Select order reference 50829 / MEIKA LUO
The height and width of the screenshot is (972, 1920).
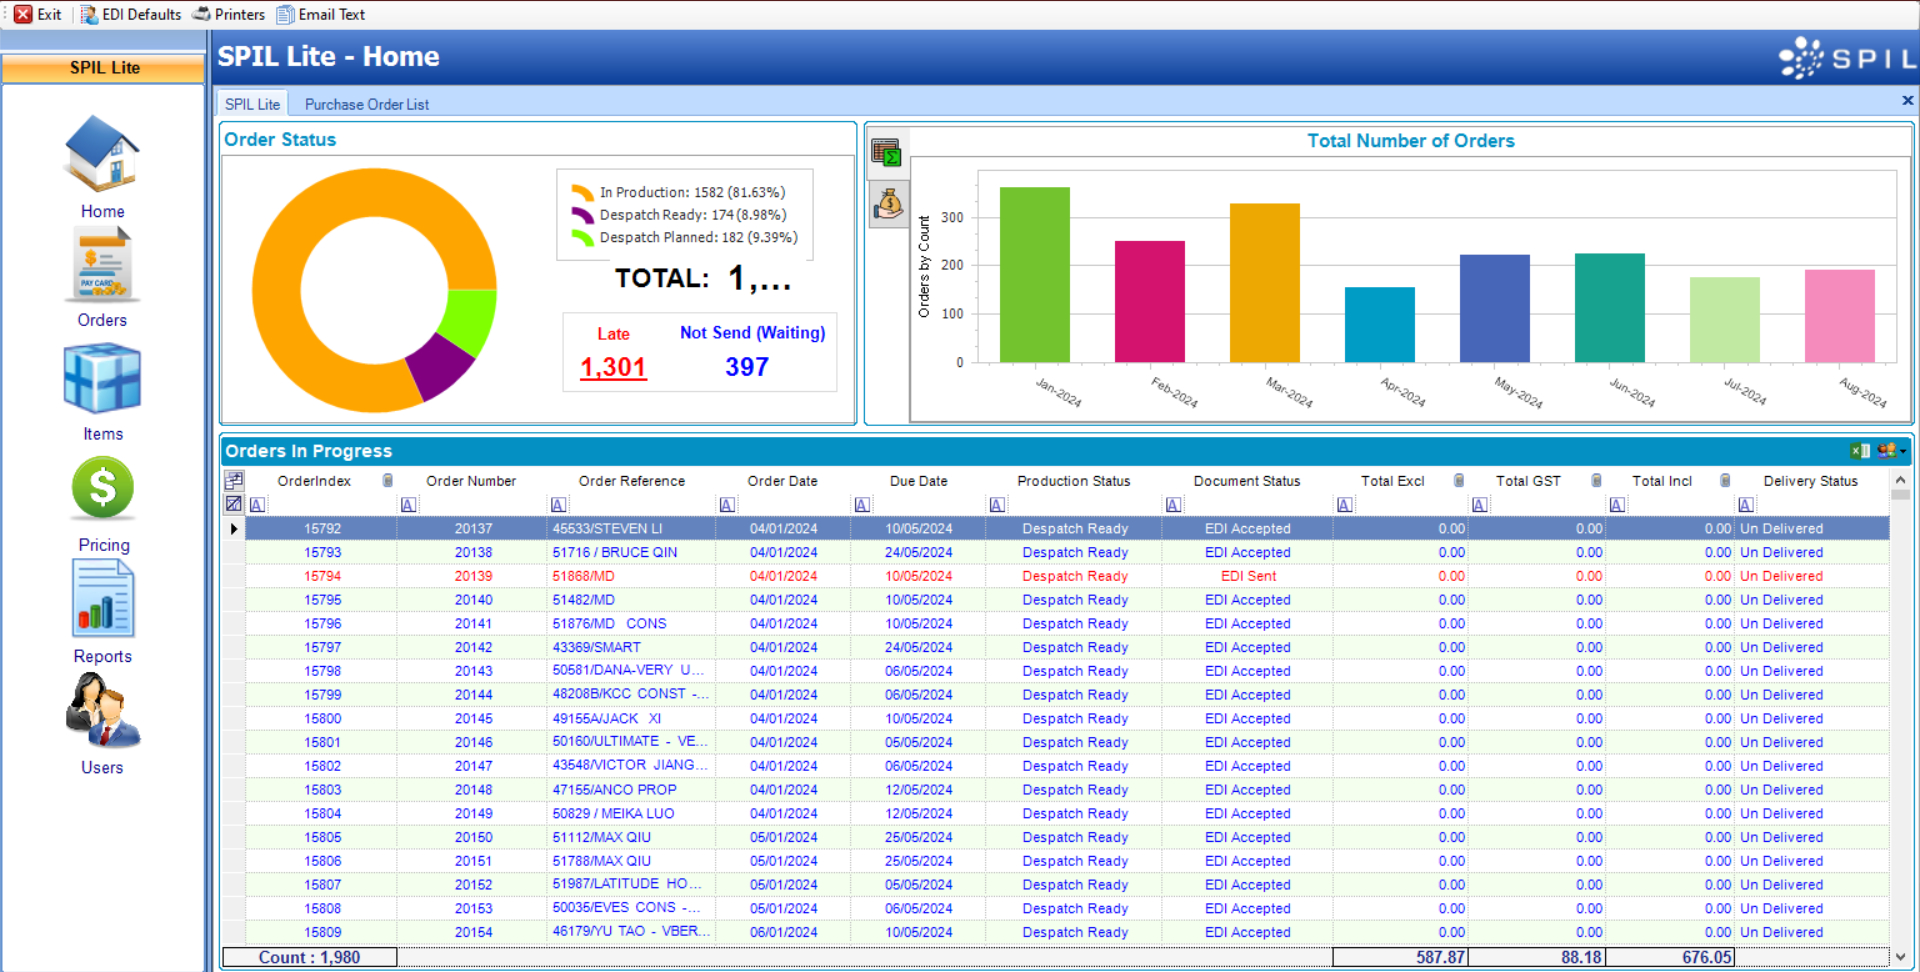point(613,814)
